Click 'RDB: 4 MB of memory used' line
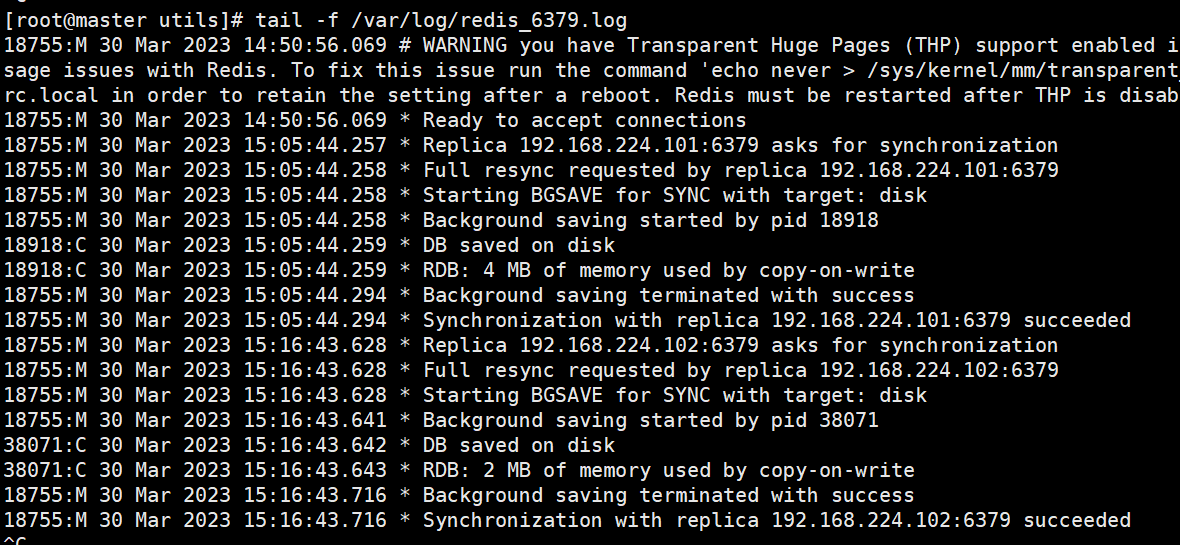The image size is (1180, 545). tap(668, 270)
